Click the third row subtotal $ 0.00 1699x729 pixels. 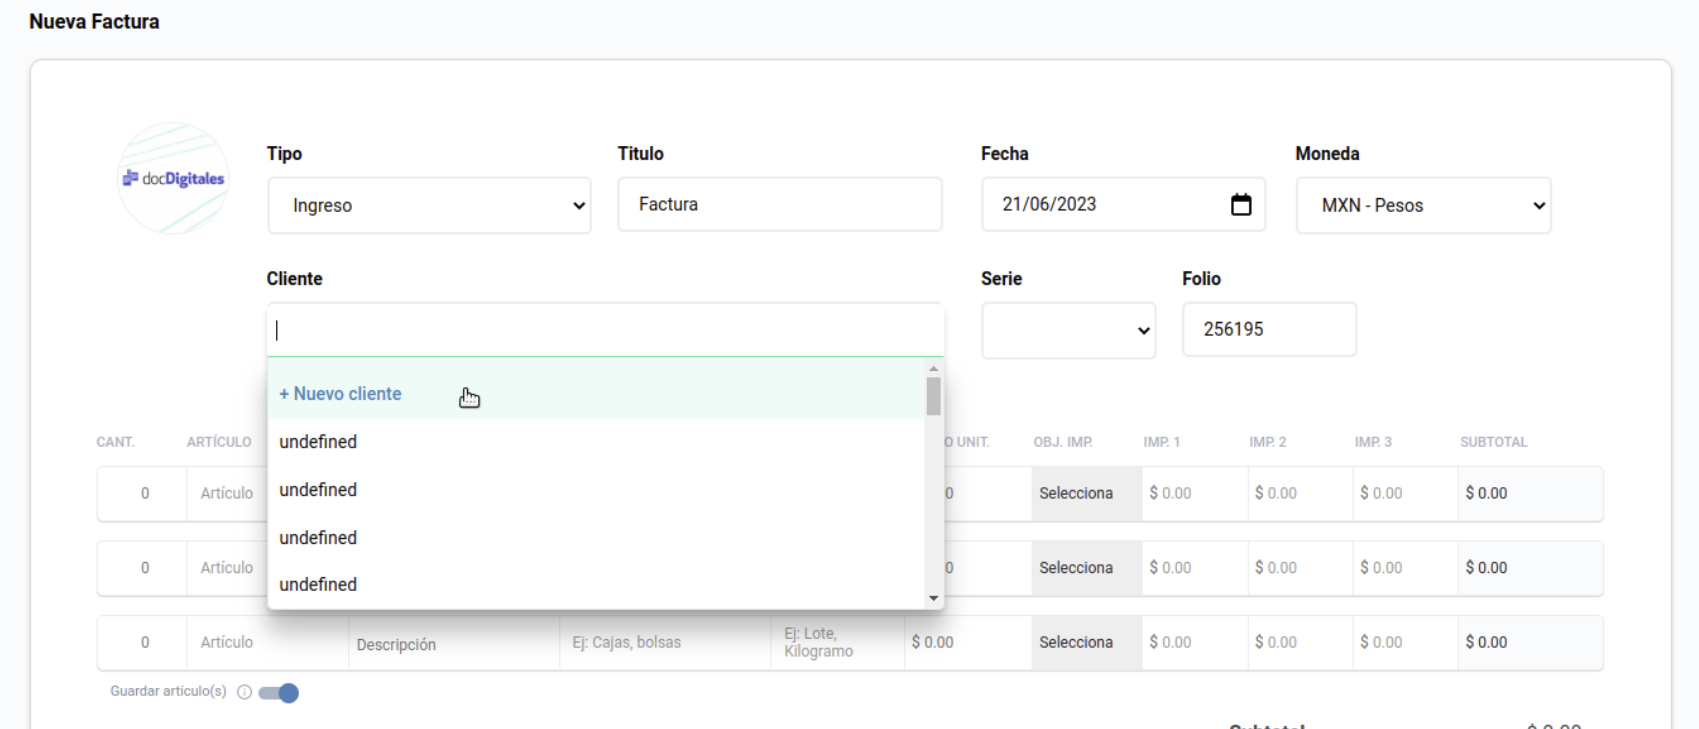pyautogui.click(x=1530, y=642)
